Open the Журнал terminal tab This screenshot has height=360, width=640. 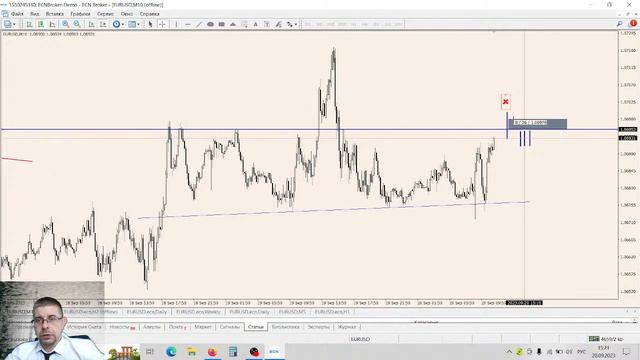pyautogui.click(x=347, y=327)
